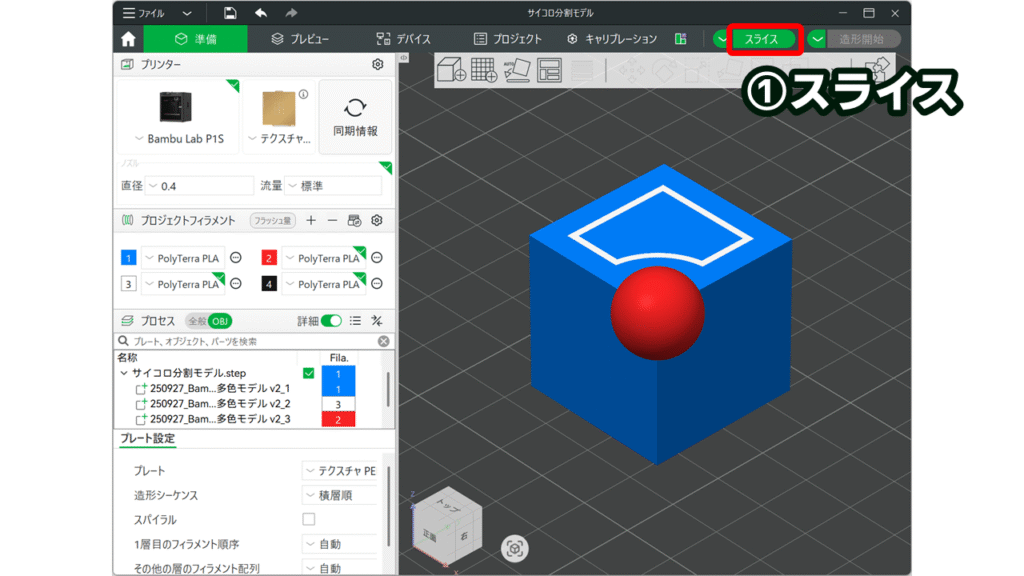The image size is (1024, 576).
Task: Click the スライス slice button
Action: coord(762,39)
